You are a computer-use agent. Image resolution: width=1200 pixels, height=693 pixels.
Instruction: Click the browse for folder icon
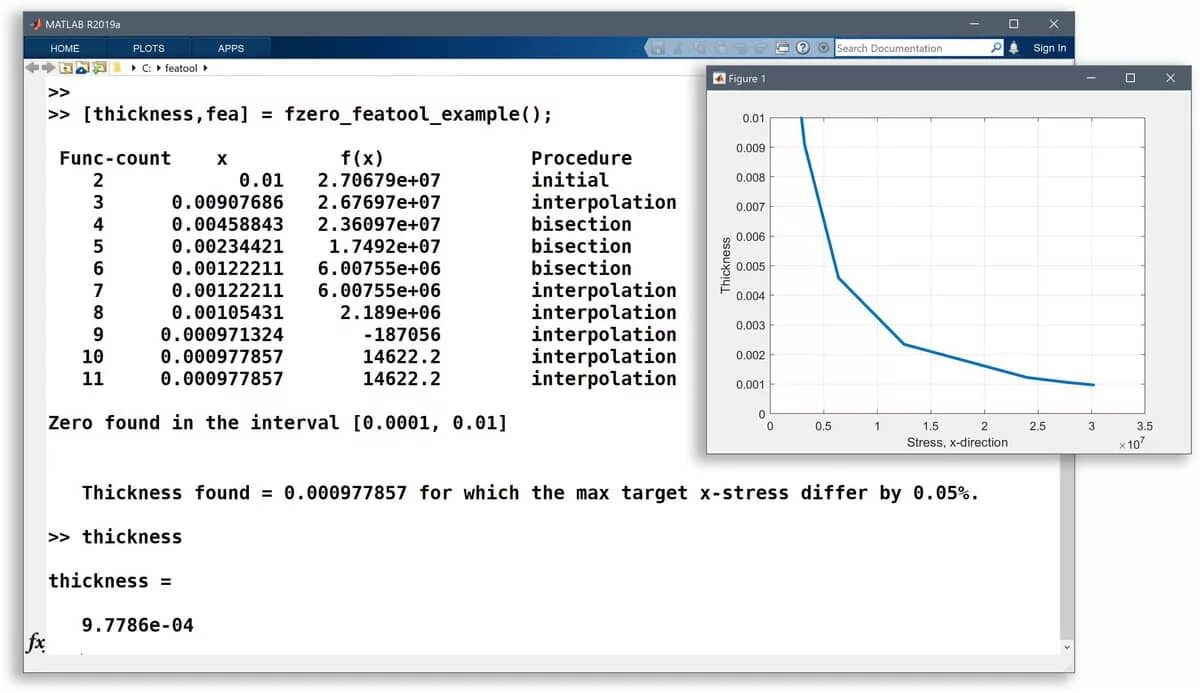pos(99,68)
